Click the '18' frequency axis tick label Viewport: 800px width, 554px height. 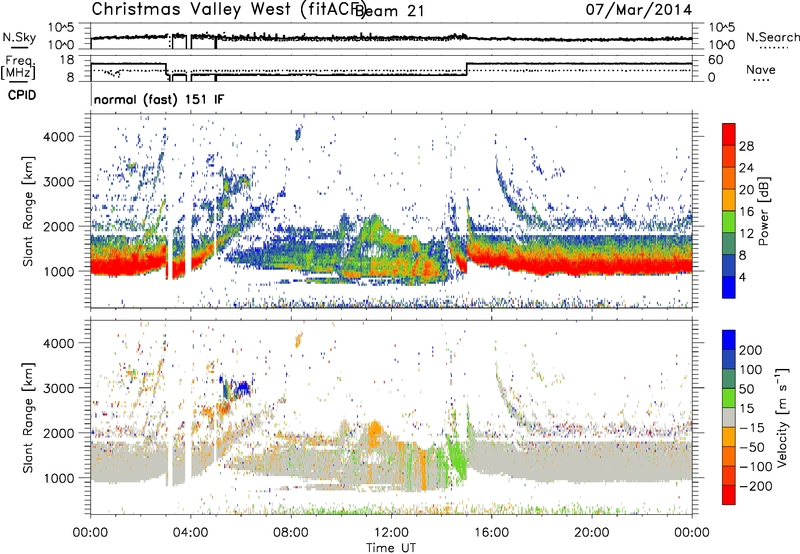(x=66, y=60)
